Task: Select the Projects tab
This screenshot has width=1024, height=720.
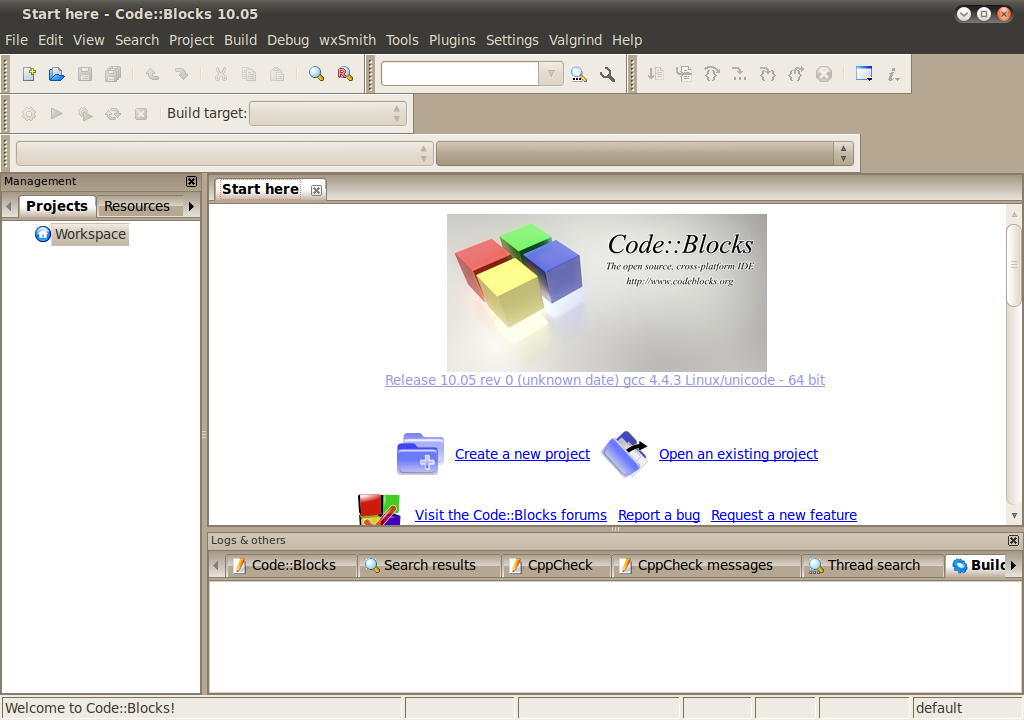Action: [x=57, y=206]
